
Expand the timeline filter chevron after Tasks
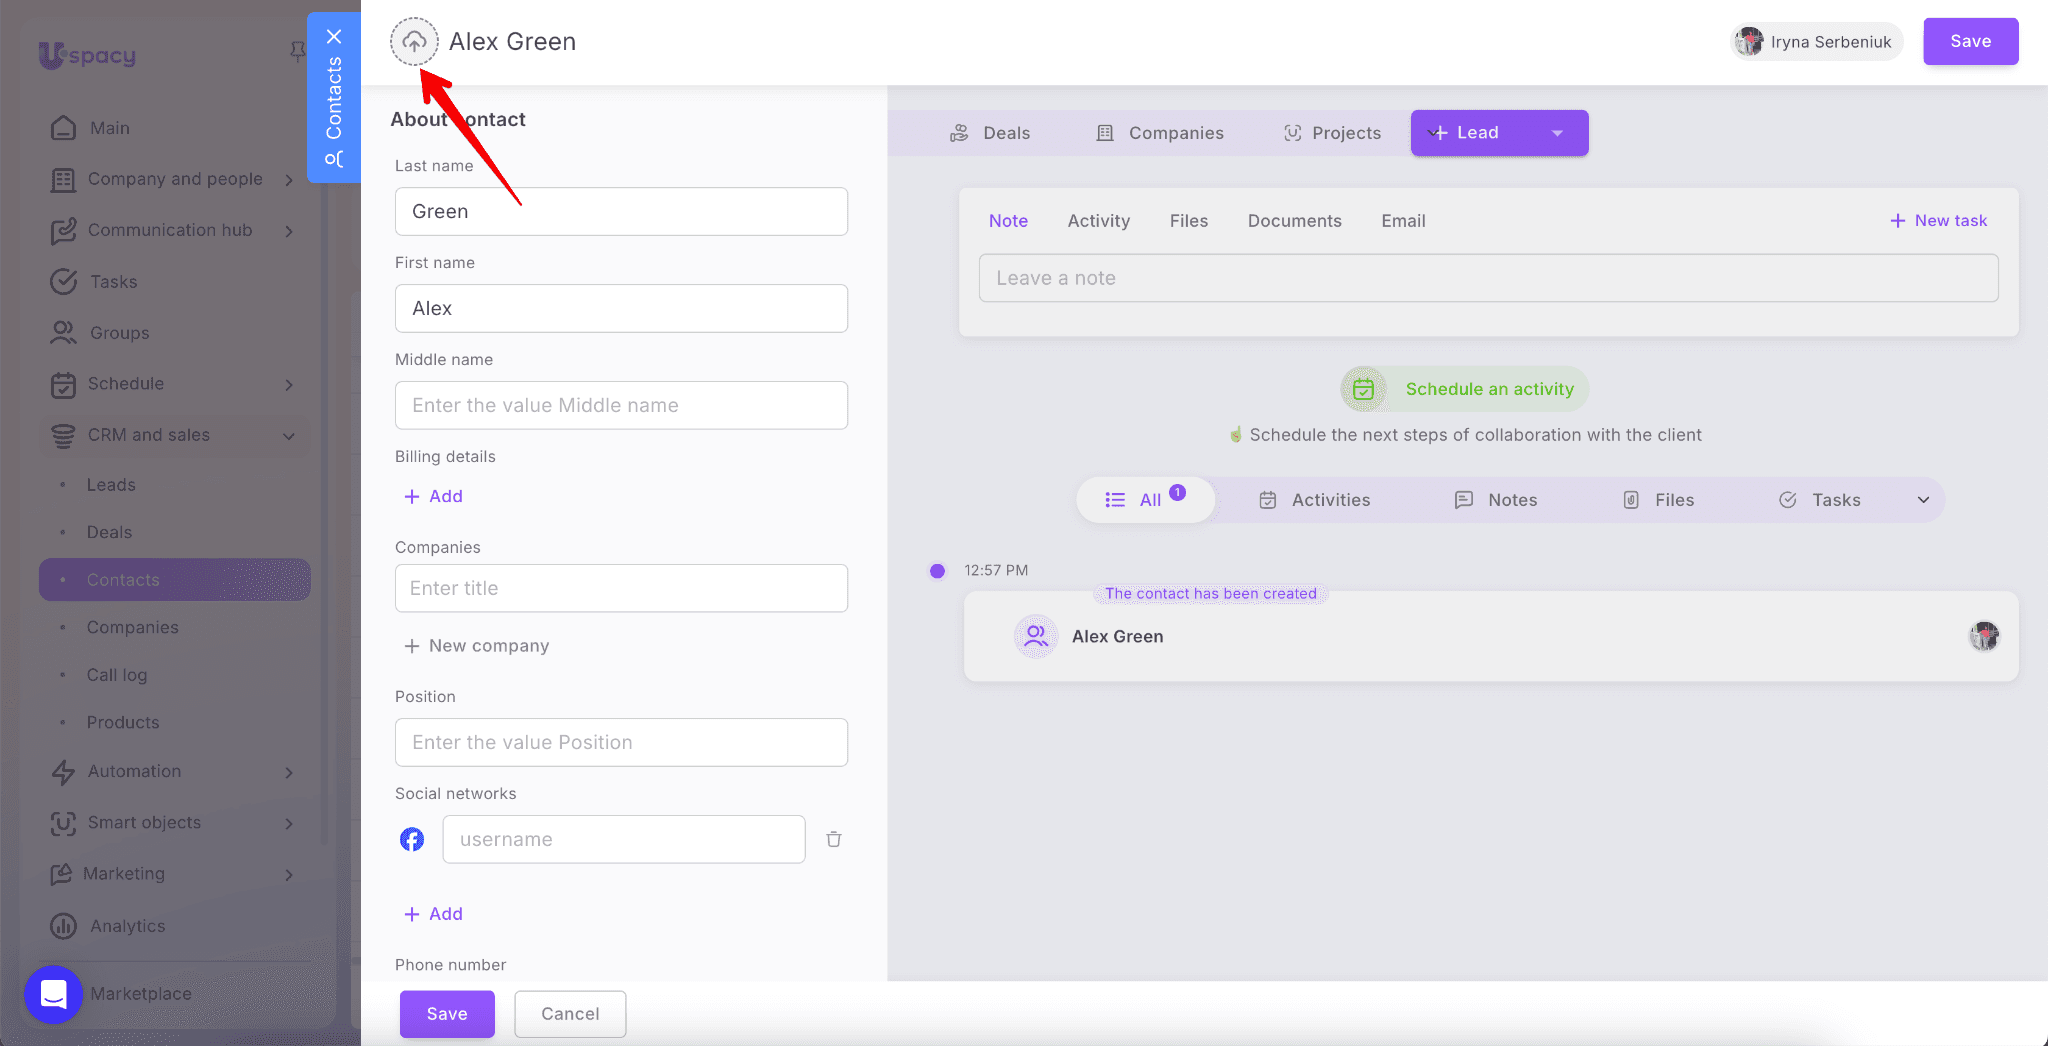tap(1923, 500)
